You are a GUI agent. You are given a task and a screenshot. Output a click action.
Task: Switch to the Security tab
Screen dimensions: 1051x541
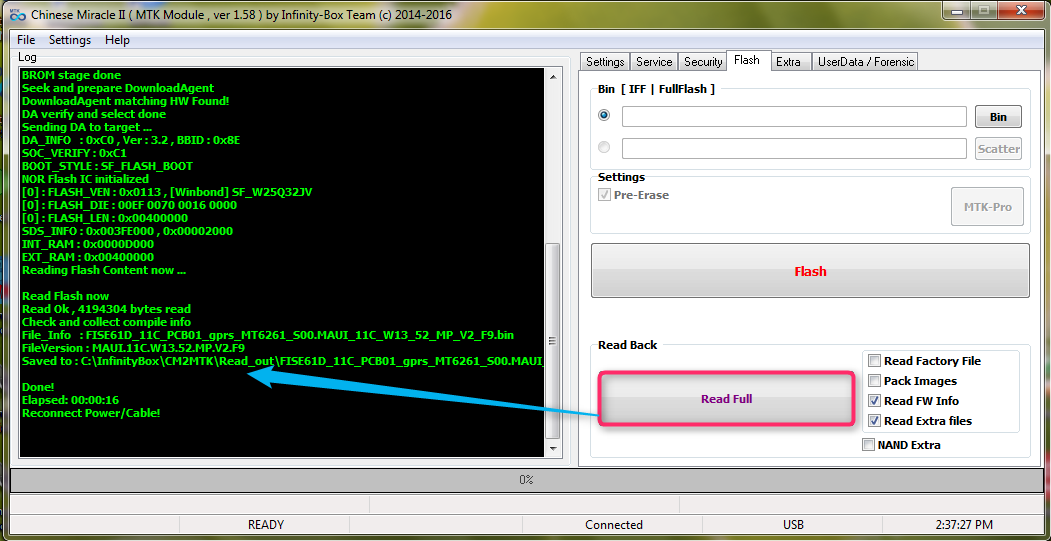[x=702, y=62]
